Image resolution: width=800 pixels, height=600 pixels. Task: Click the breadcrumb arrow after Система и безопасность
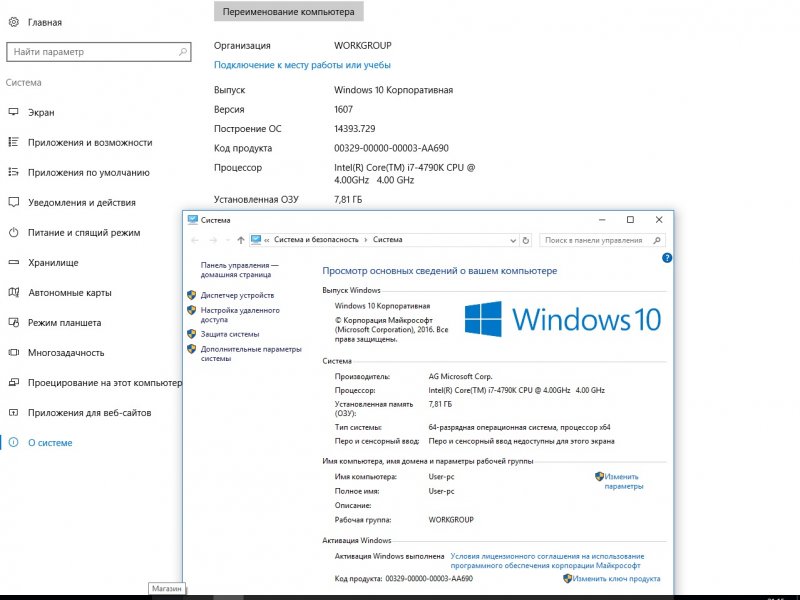[x=366, y=240]
